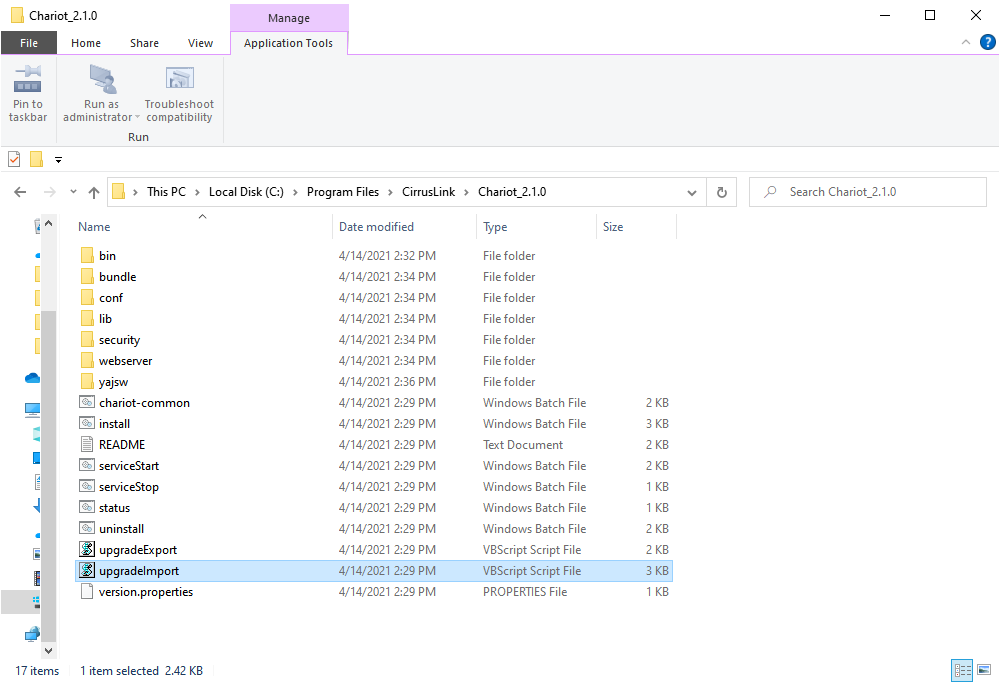
Task: Expand the Local Disk (C:) breadcrumb chevron
Action: [x=295, y=192]
